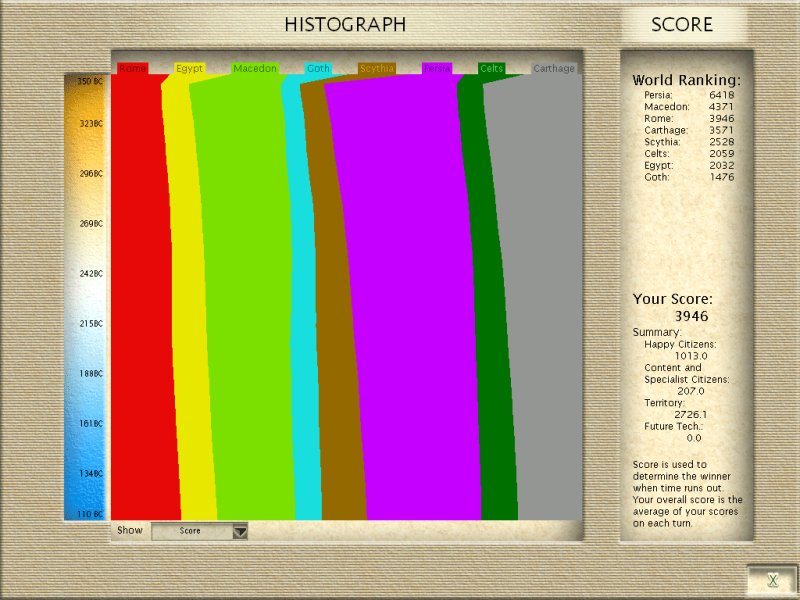Select the Carthage civilization label
This screenshot has width=800, height=600.
pyautogui.click(x=554, y=69)
